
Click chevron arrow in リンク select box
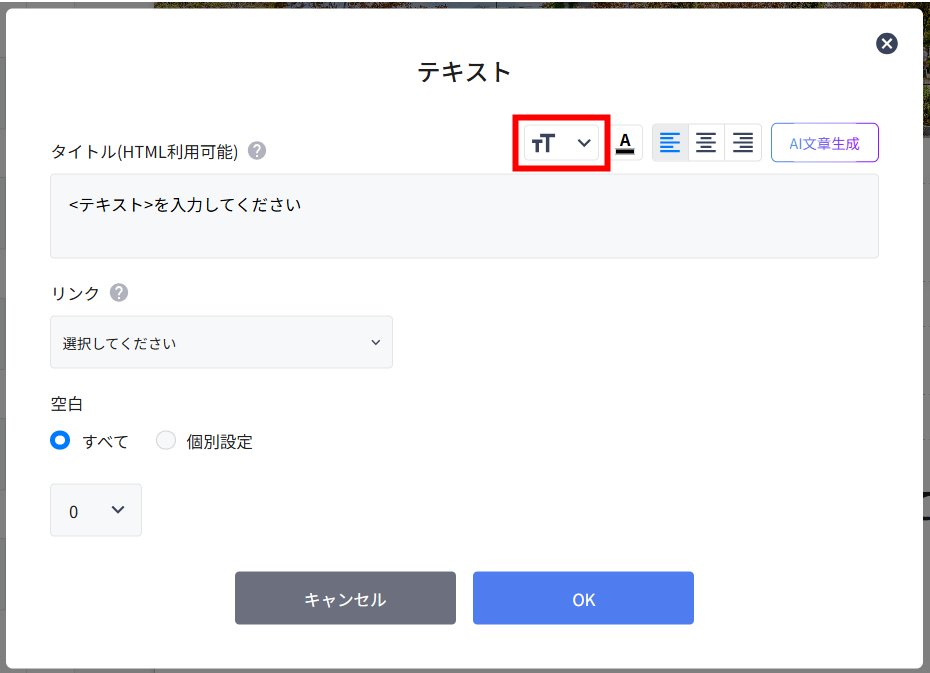376,342
